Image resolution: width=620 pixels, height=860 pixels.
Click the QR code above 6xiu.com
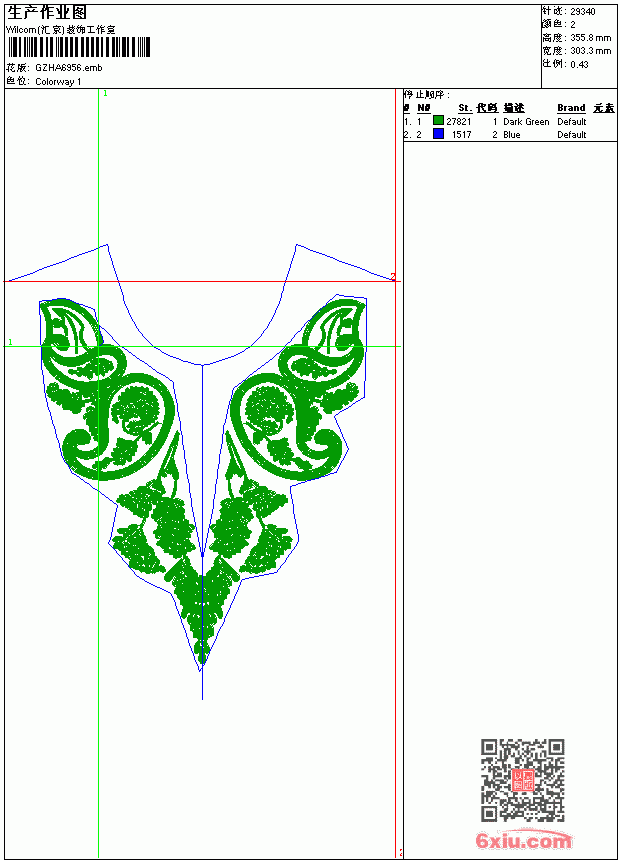coord(523,779)
